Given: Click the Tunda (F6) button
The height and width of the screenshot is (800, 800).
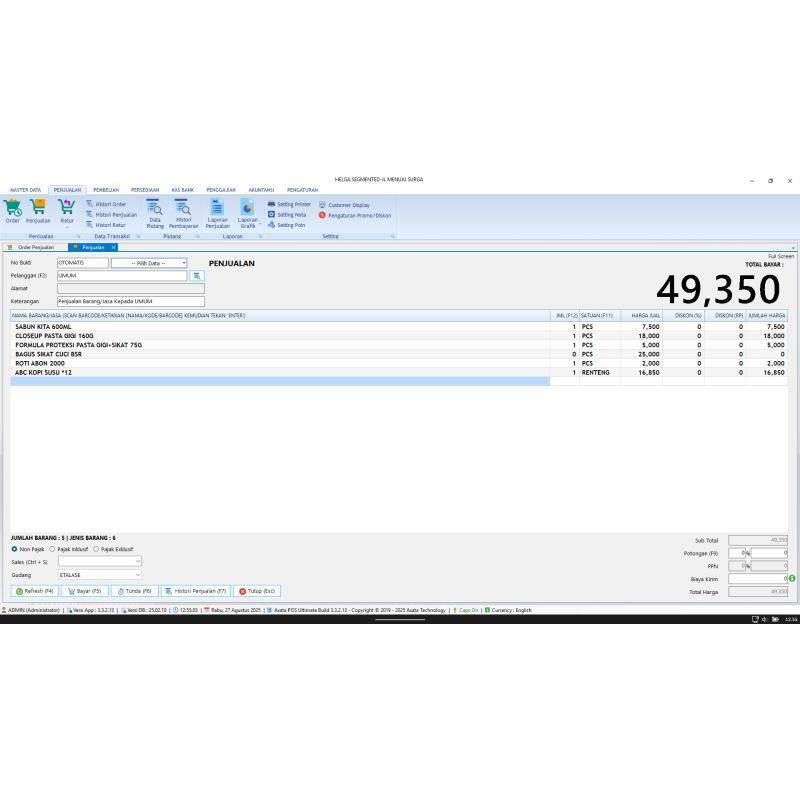Looking at the screenshot, I should point(134,591).
